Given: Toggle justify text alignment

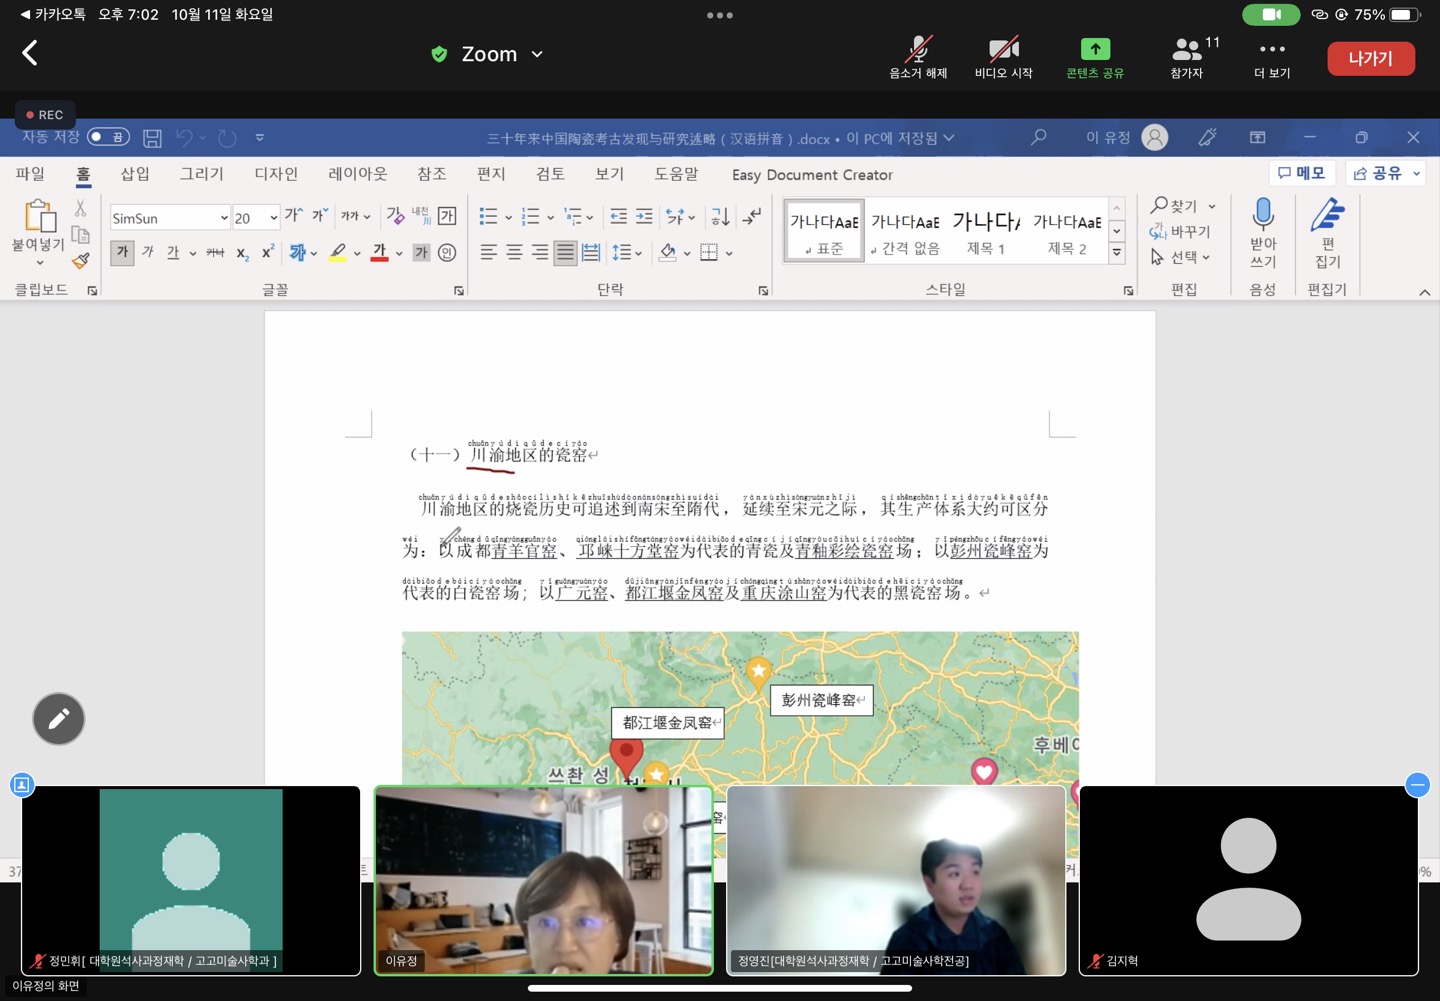Looking at the screenshot, I should pyautogui.click(x=565, y=252).
